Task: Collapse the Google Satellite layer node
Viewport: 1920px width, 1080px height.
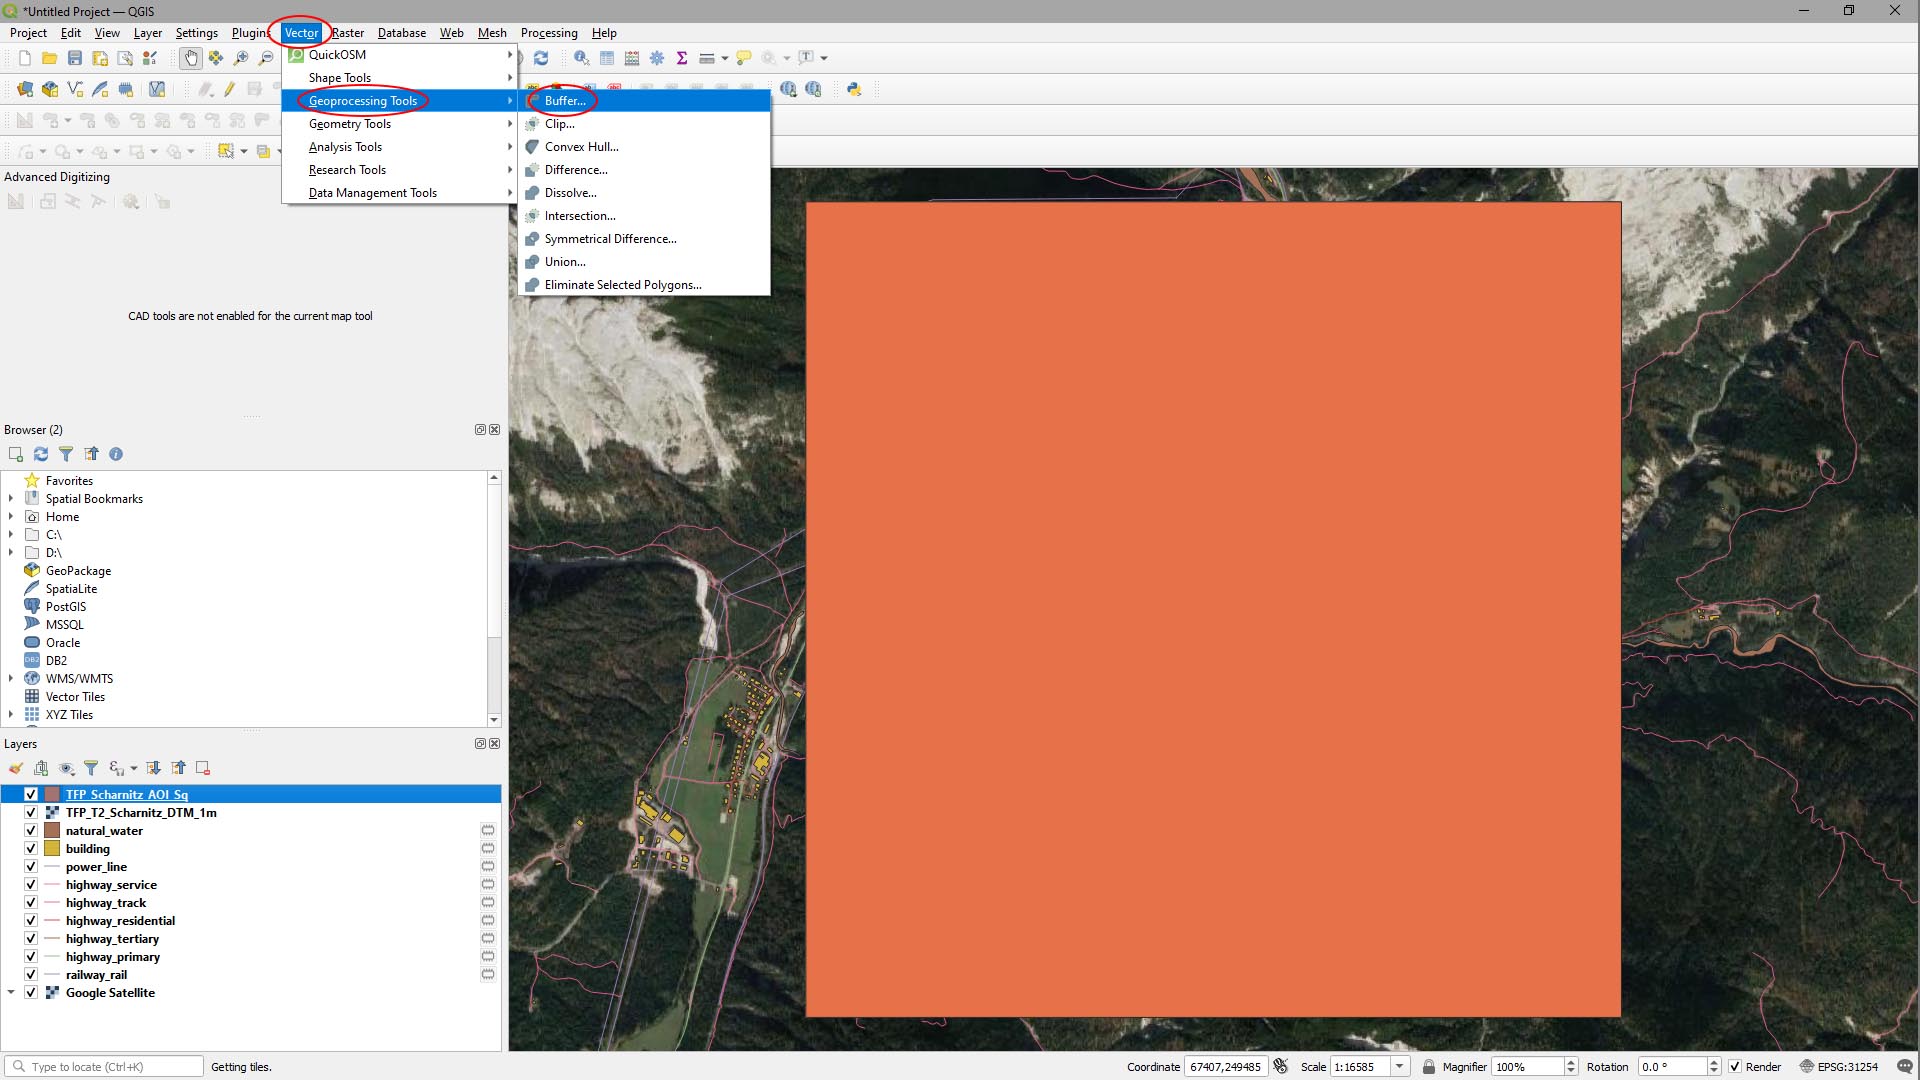Action: pyautogui.click(x=11, y=992)
